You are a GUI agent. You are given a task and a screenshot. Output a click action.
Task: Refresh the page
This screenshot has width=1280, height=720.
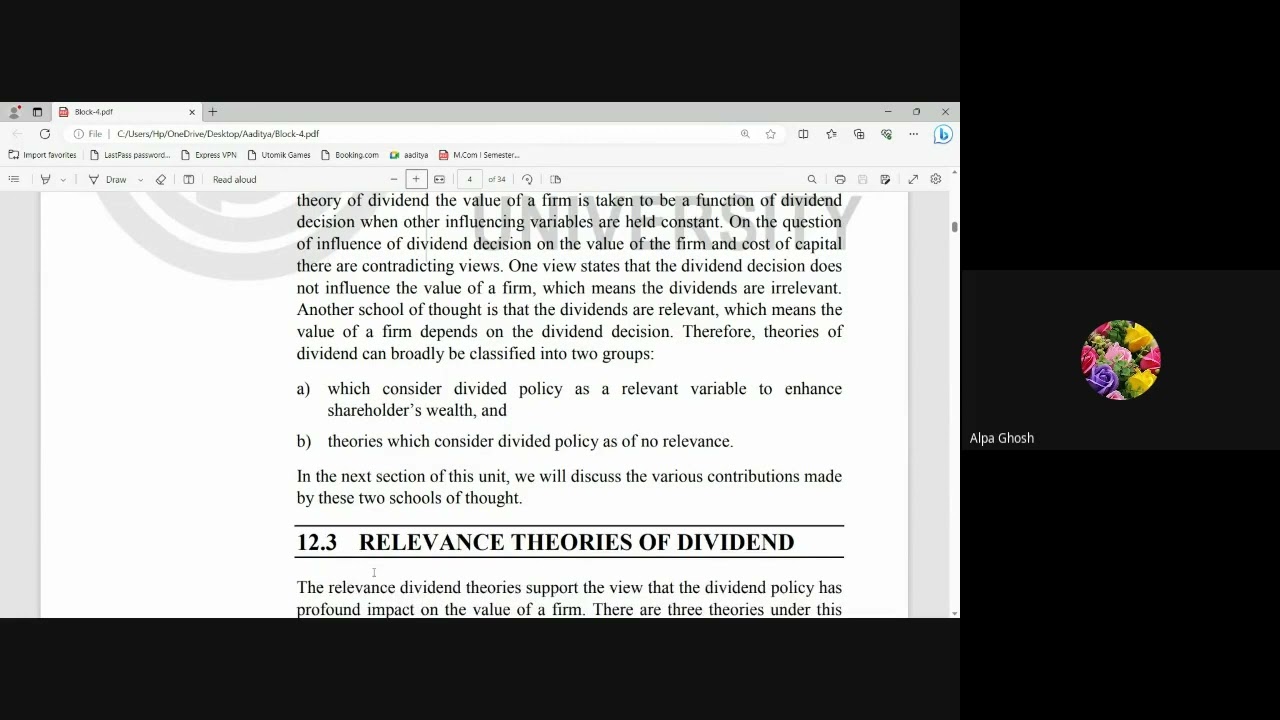[45, 134]
